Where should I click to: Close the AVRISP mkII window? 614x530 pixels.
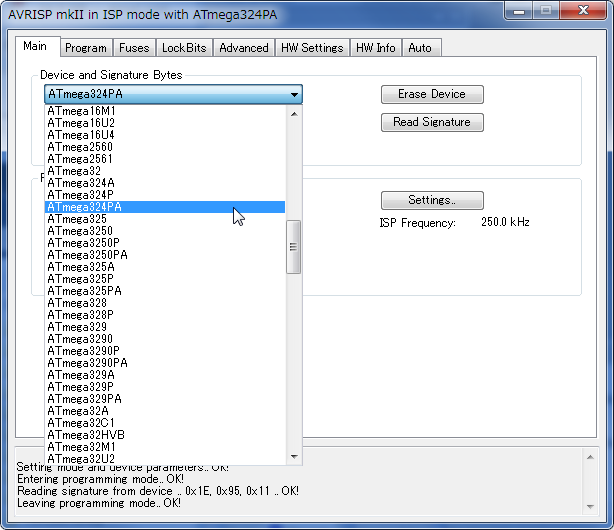pyautogui.click(x=583, y=11)
